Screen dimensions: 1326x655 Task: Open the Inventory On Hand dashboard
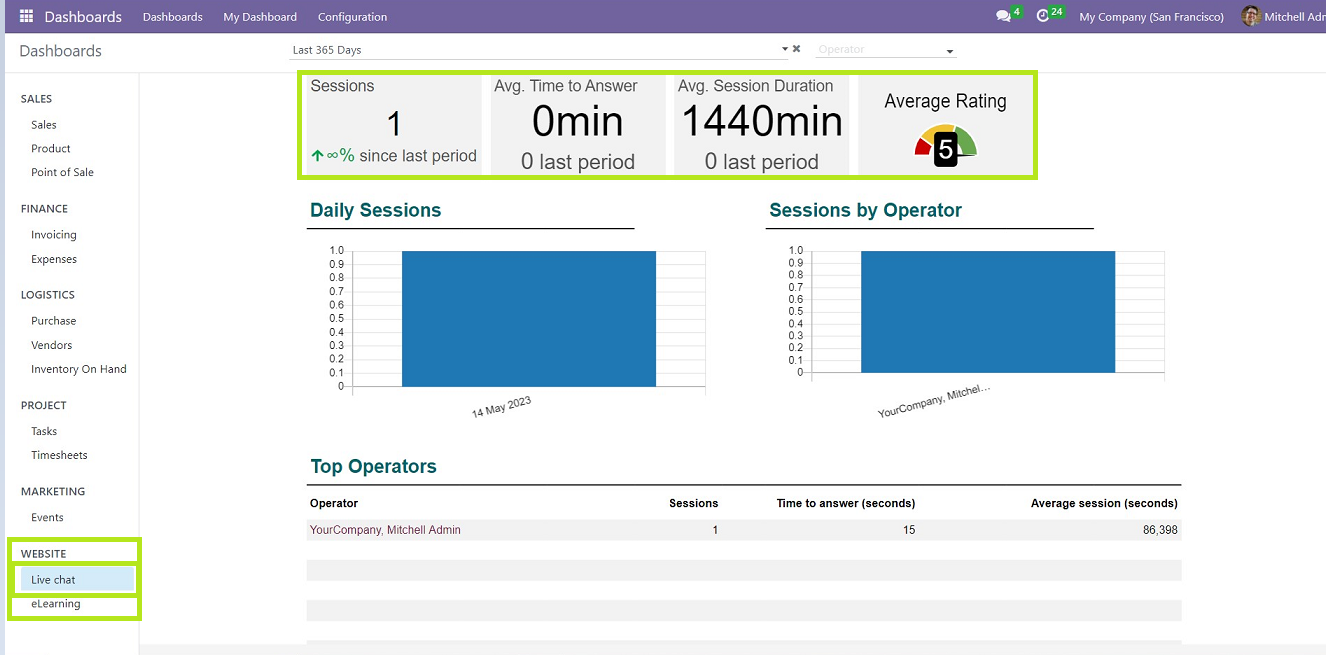pyautogui.click(x=79, y=369)
